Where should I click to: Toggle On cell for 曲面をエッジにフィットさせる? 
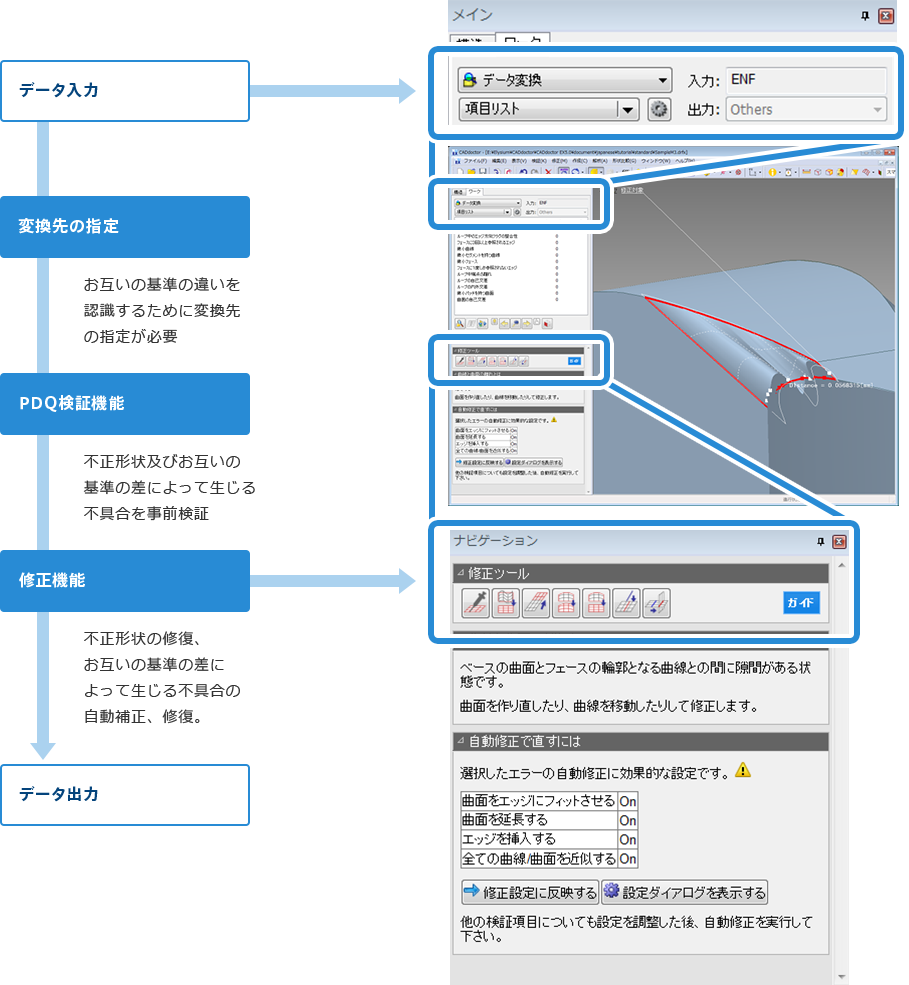pyautogui.click(x=628, y=801)
